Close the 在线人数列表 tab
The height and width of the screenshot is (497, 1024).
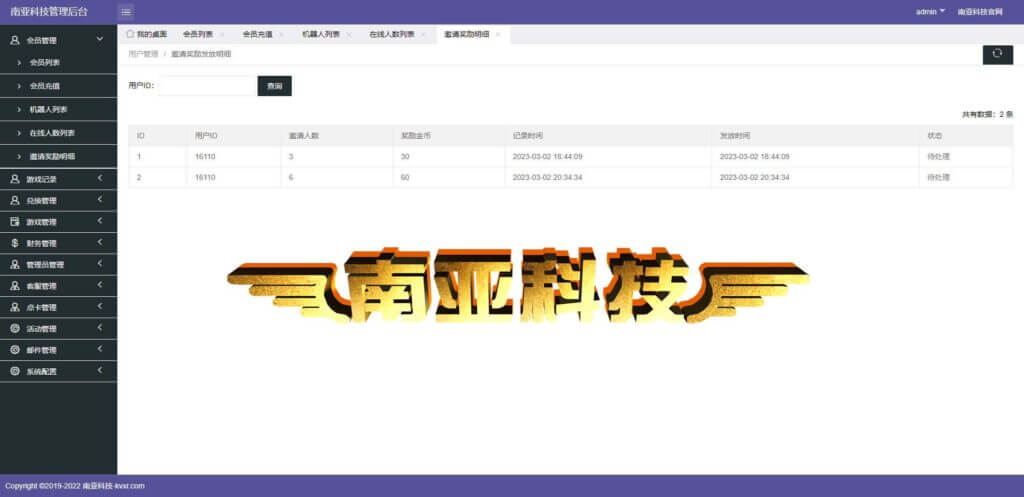423,35
